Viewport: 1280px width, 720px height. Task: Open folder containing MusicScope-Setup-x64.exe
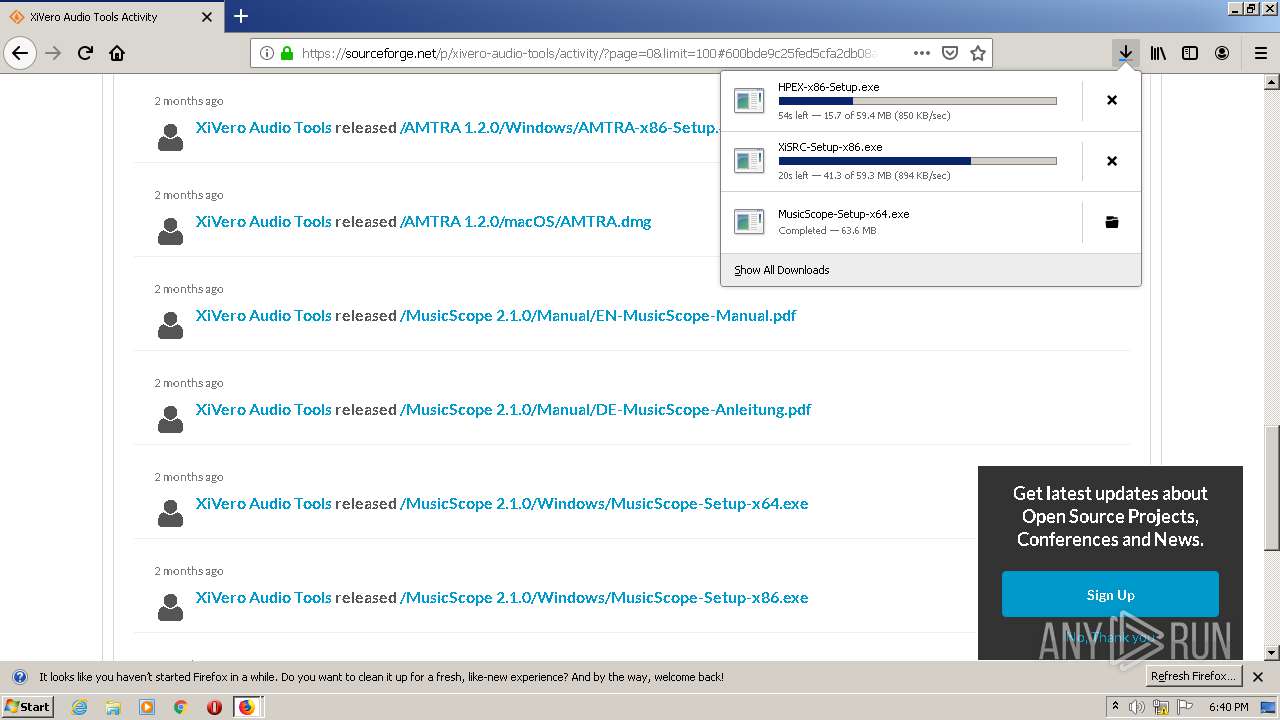point(1112,222)
